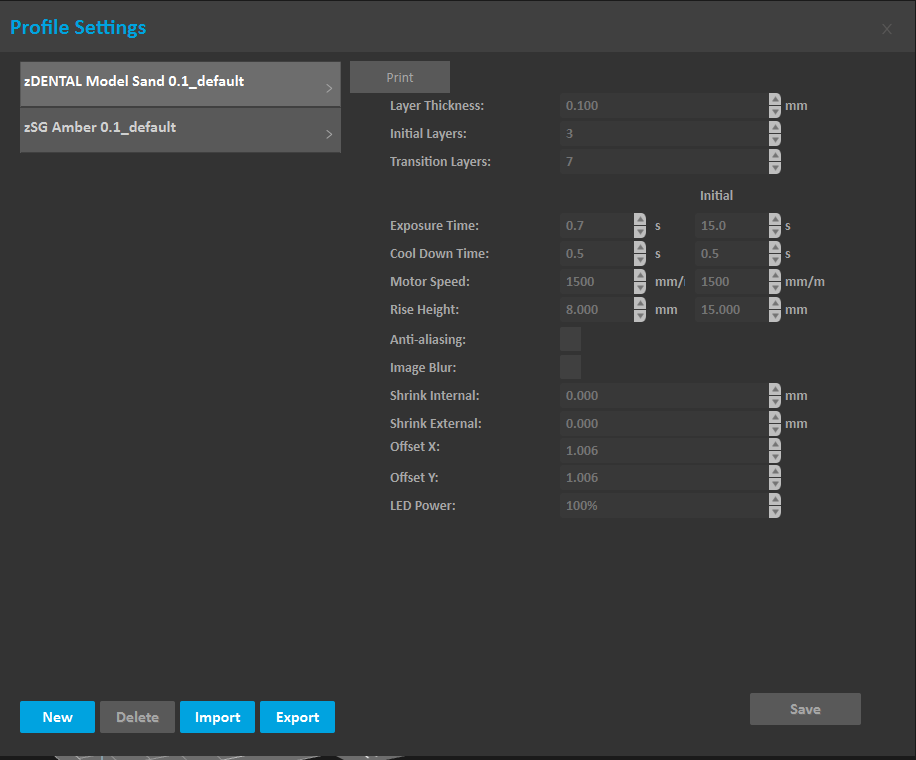This screenshot has height=760, width=916.
Task: Create a New profile
Action: 57,717
